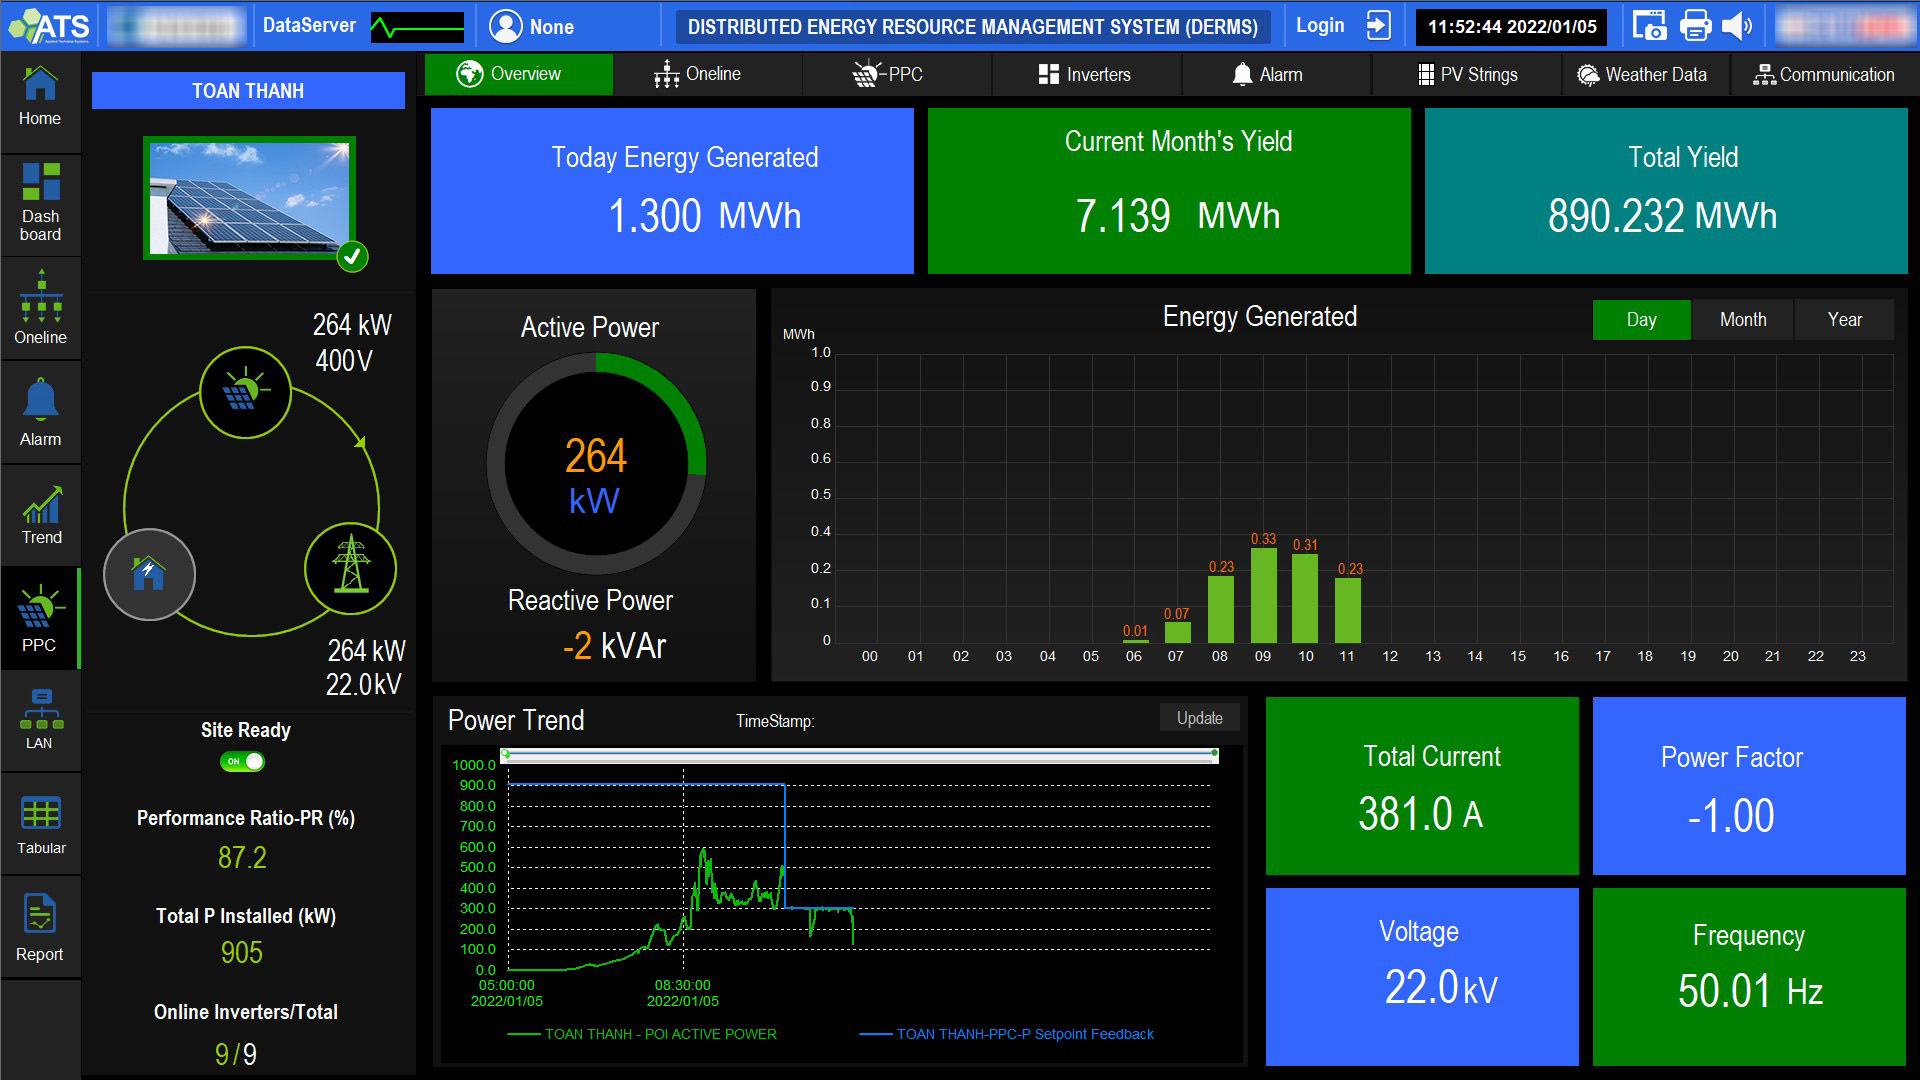Image resolution: width=1920 pixels, height=1080 pixels.
Task: Click the Power Trend time range slider
Action: (x=861, y=755)
